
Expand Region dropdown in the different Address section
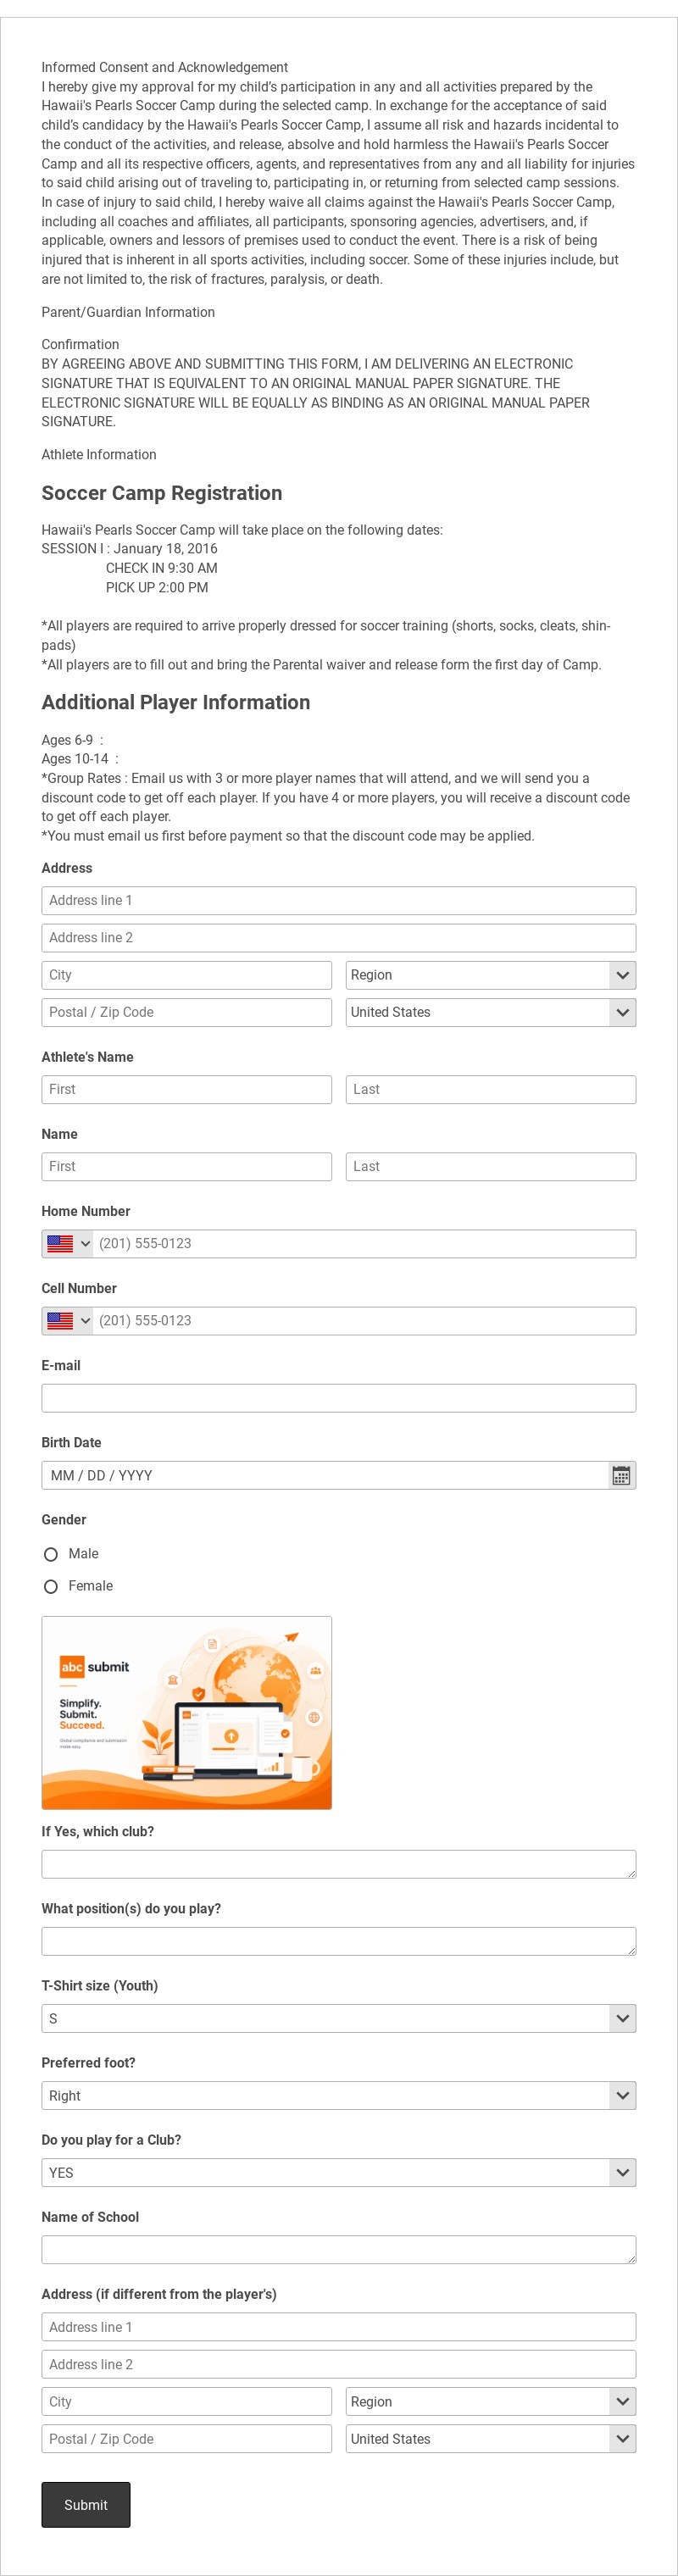pos(491,2401)
